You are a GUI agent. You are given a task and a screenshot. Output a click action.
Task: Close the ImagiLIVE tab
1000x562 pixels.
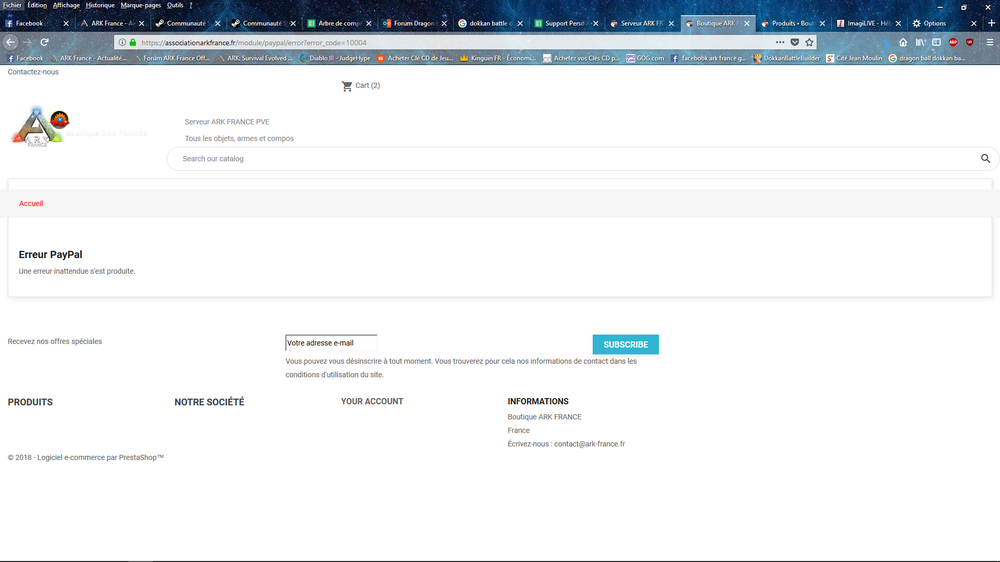[898, 24]
